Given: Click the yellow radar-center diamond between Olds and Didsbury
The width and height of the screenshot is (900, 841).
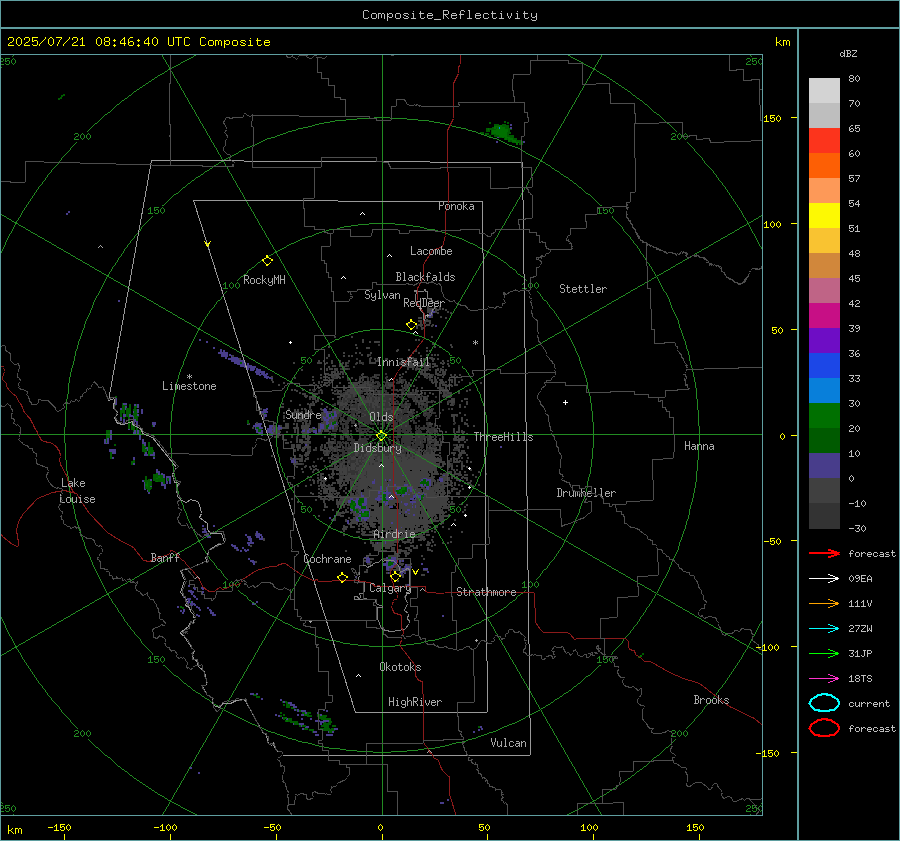Looking at the screenshot, I should click(381, 435).
